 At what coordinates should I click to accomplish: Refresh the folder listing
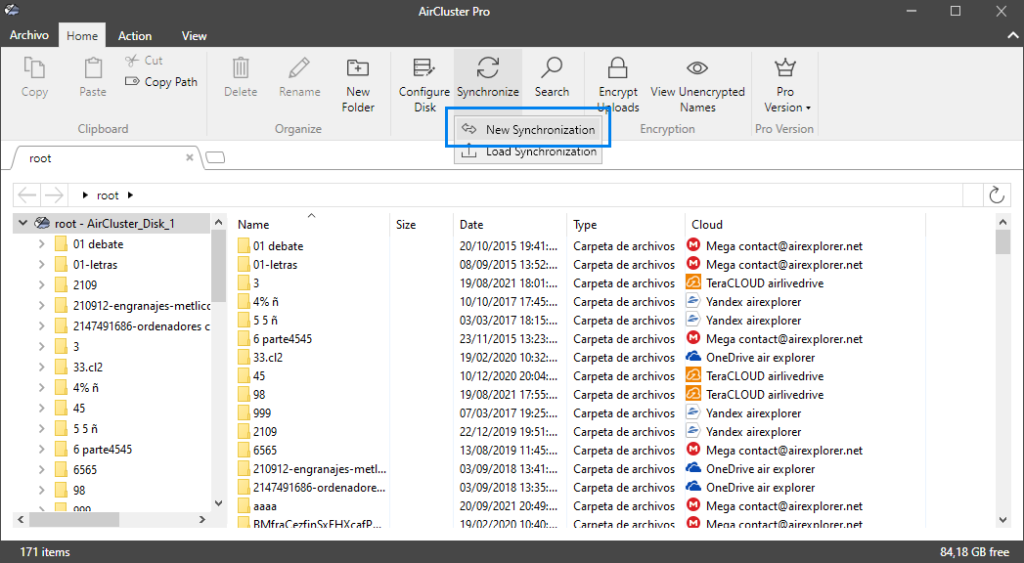[x=997, y=195]
